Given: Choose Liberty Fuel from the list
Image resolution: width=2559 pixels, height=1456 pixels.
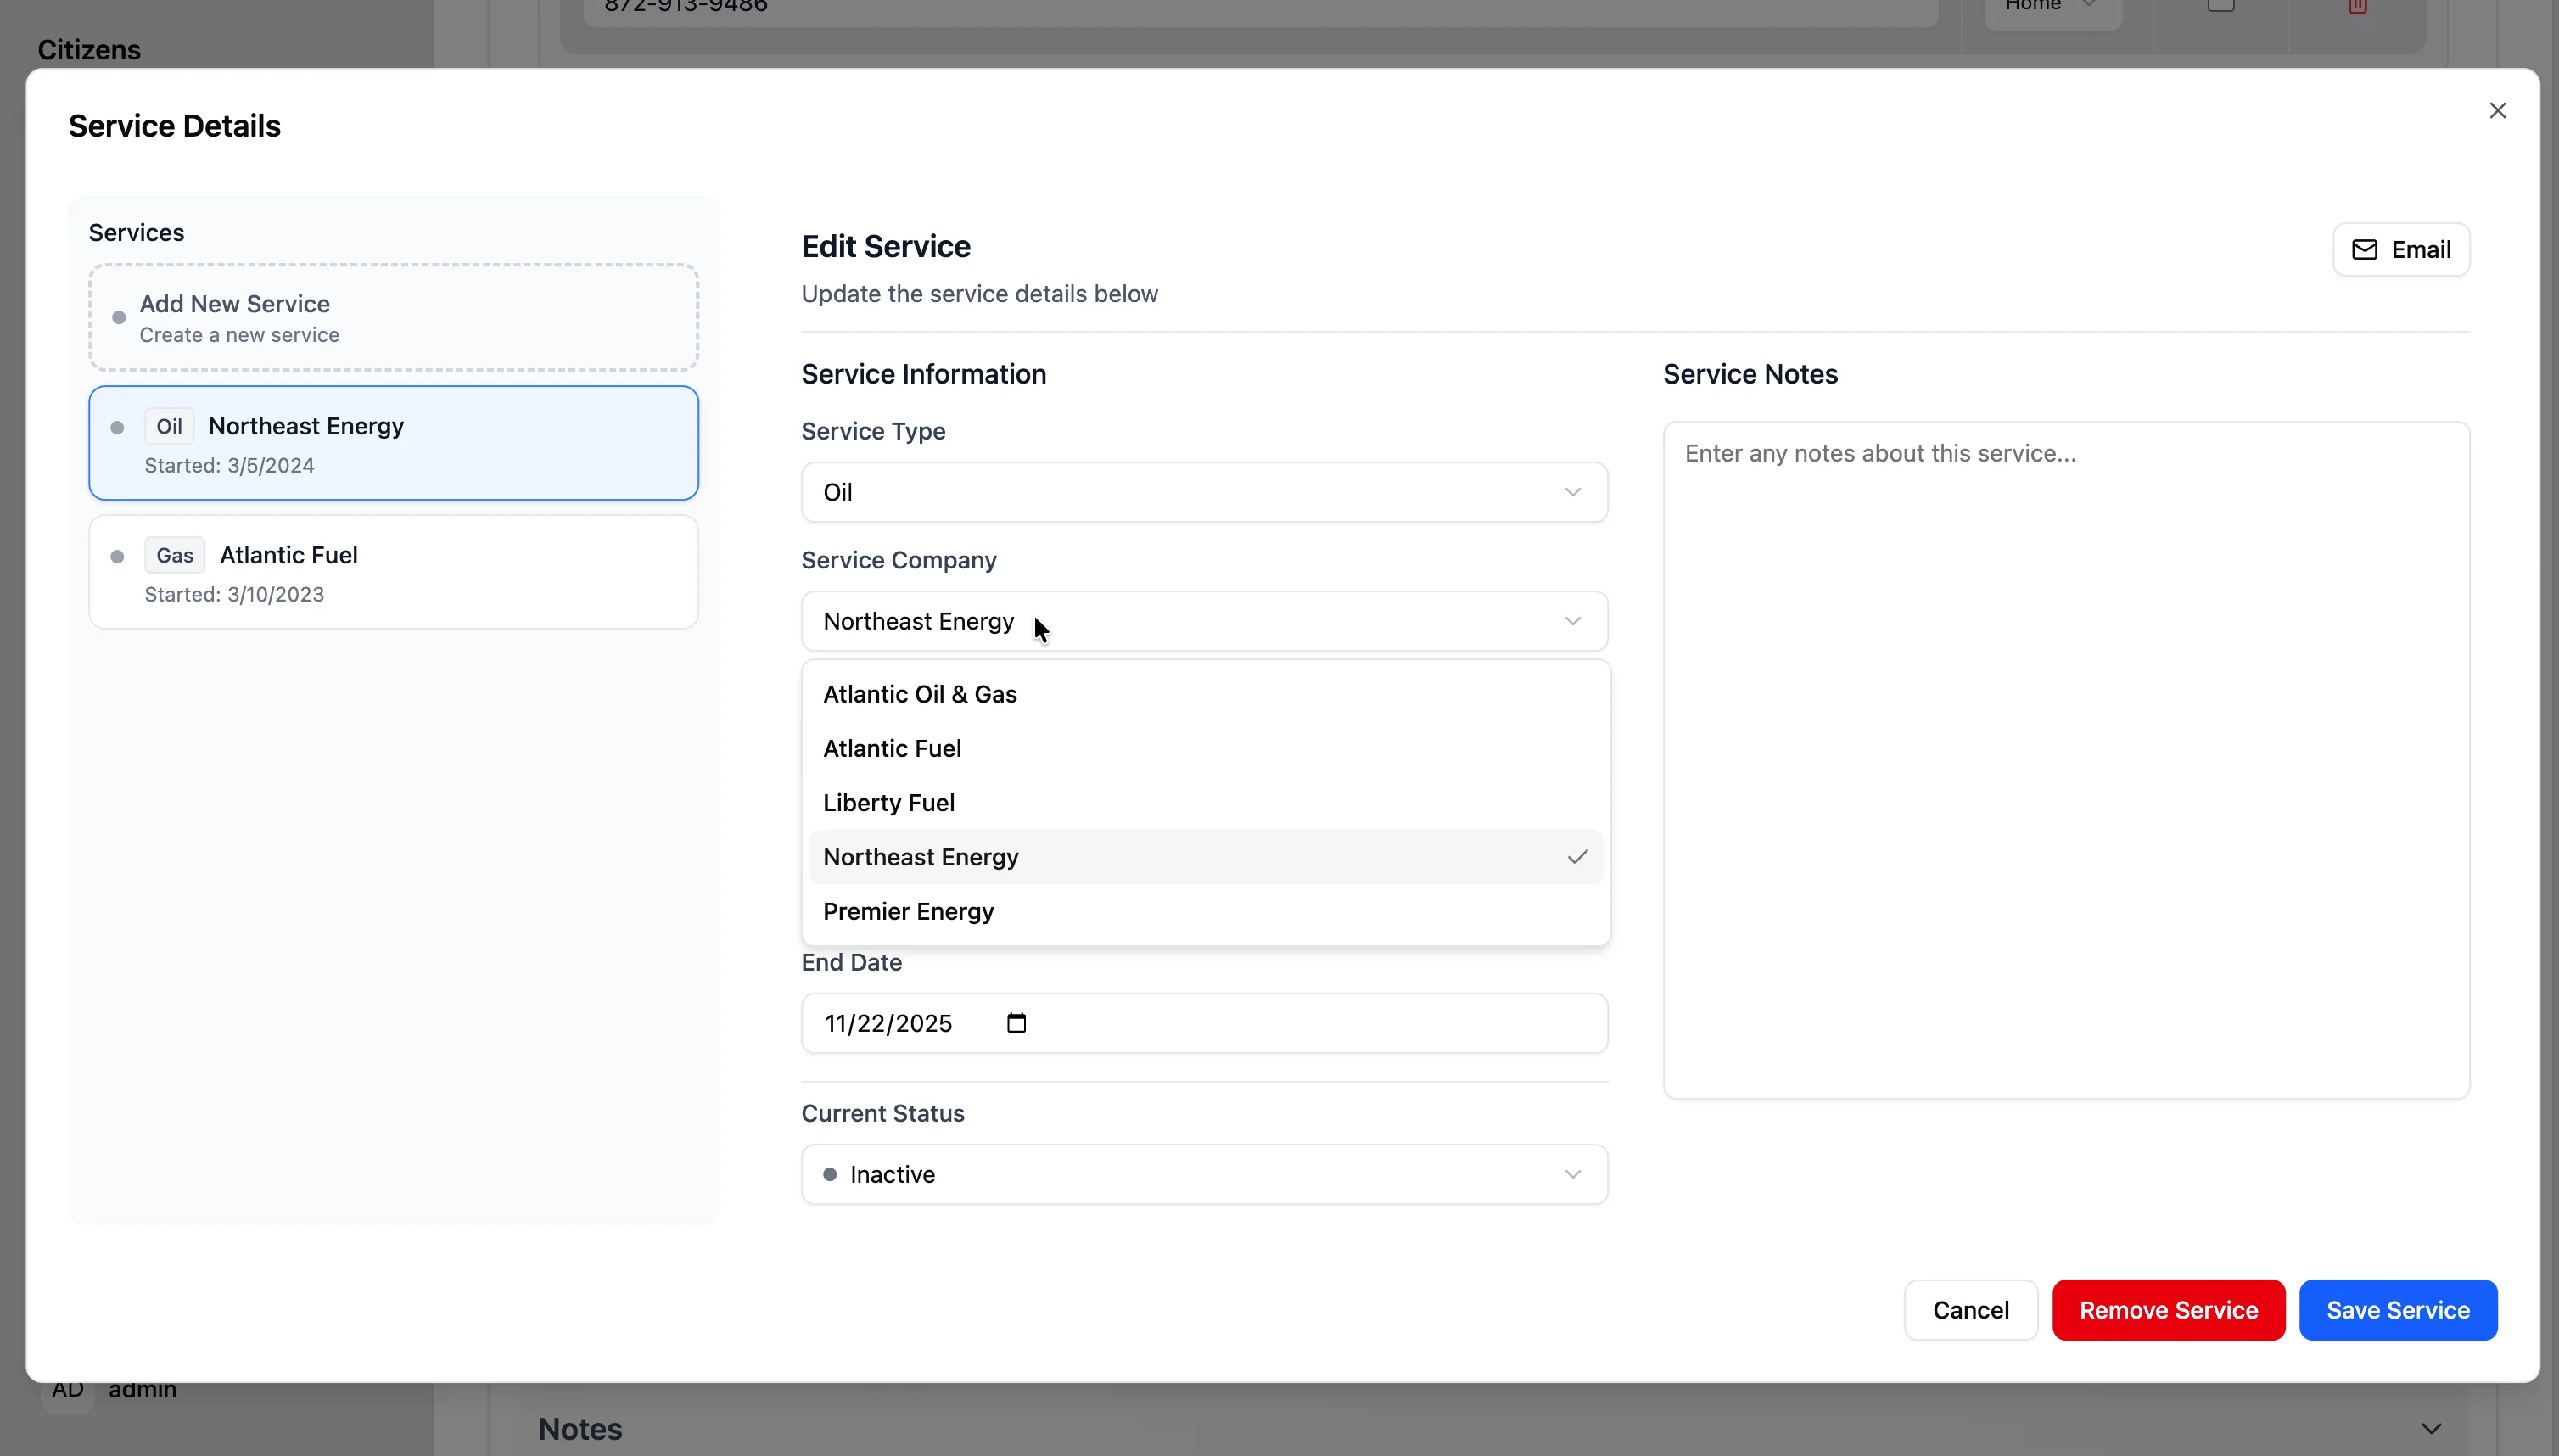Looking at the screenshot, I should [889, 803].
